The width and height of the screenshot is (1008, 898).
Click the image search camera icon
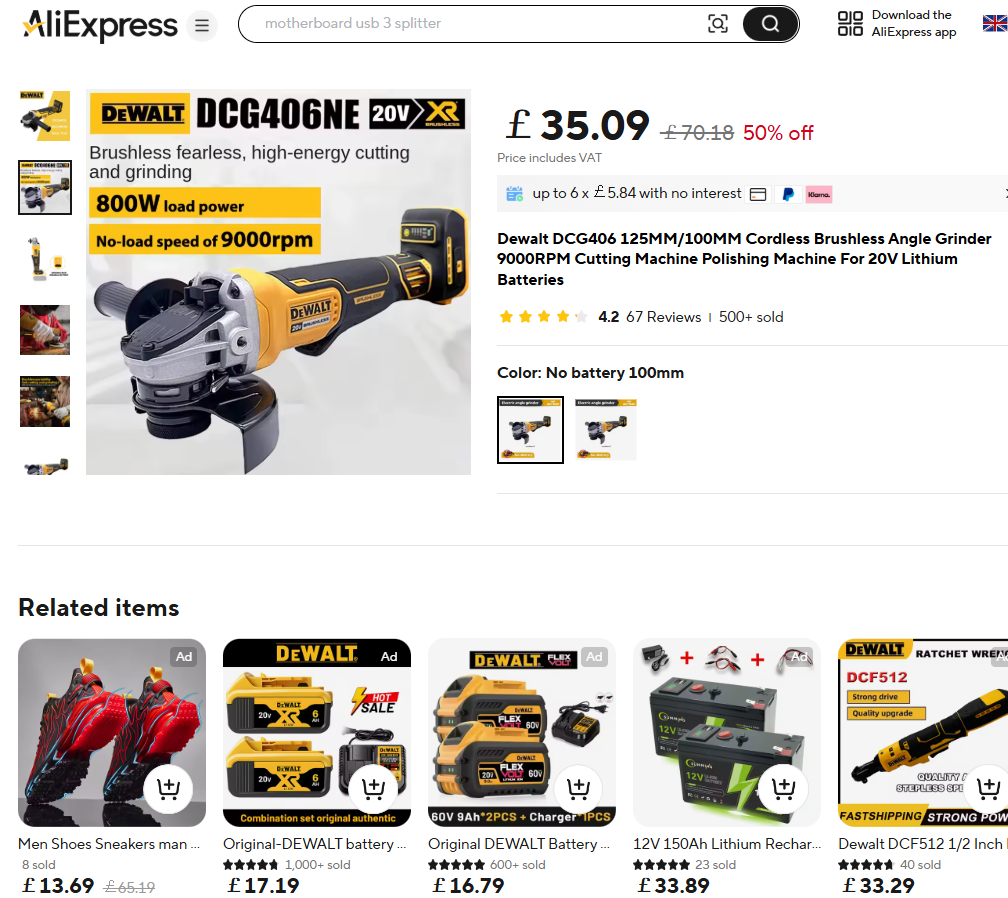[x=717, y=24]
